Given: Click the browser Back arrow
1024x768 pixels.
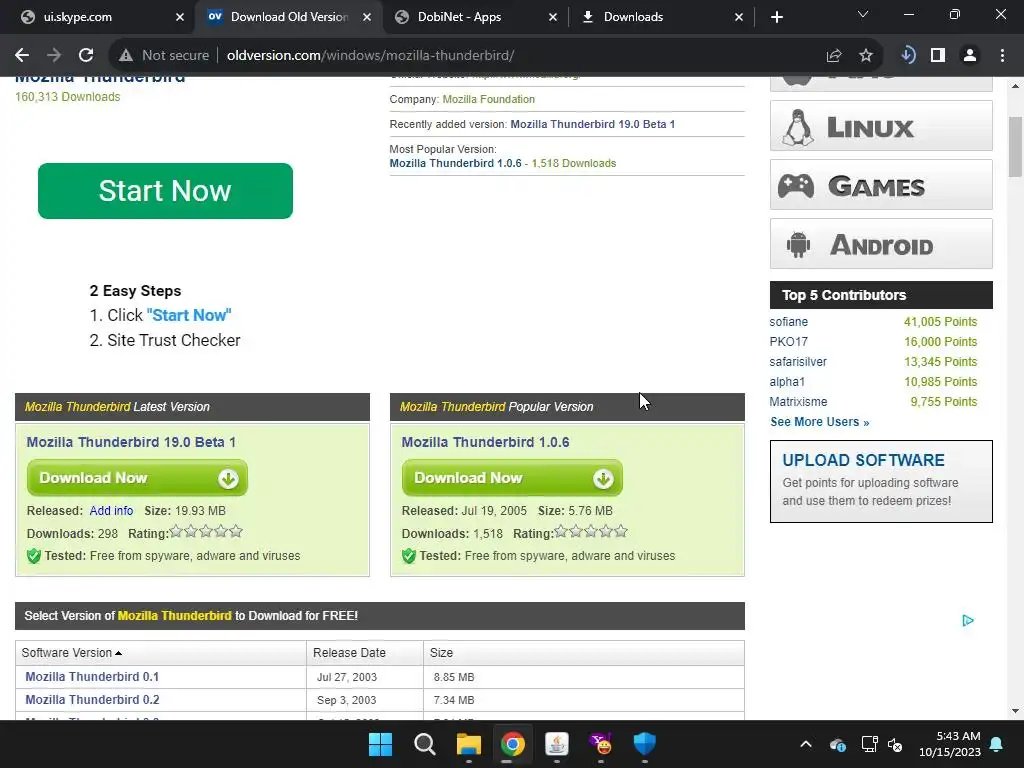Looking at the screenshot, I should pos(22,56).
